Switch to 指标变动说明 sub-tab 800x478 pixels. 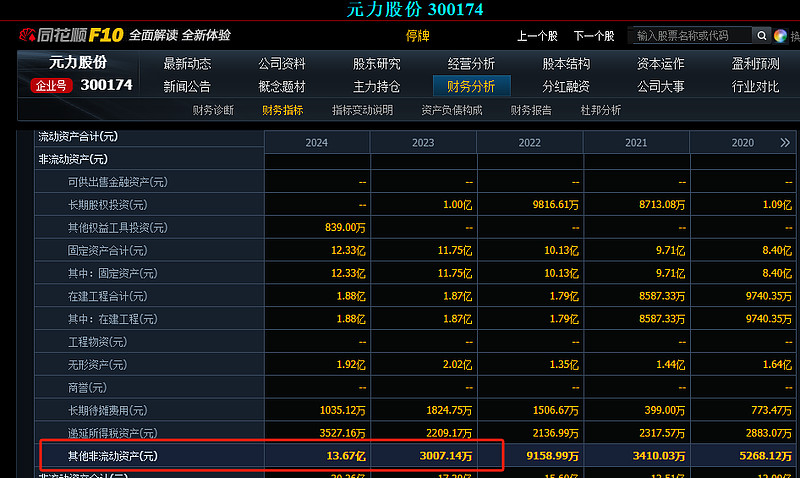[362, 110]
